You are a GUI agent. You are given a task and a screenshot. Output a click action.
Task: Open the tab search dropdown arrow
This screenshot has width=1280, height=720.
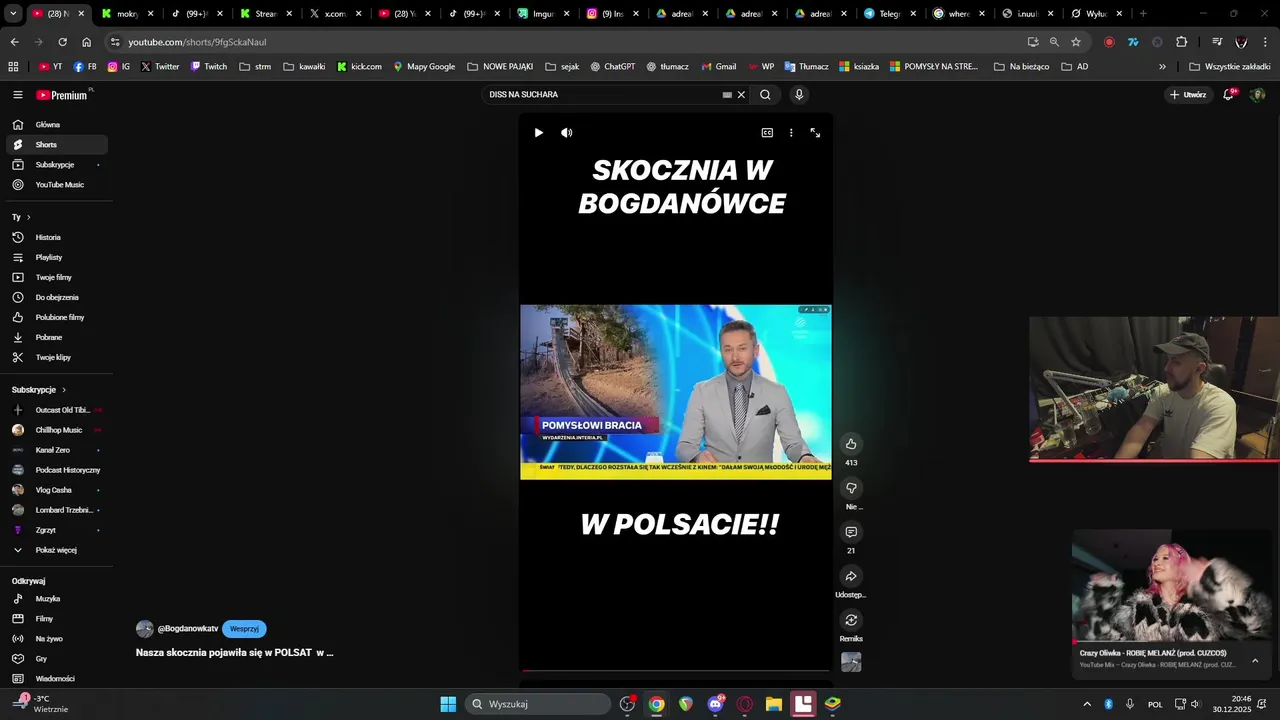(13, 14)
